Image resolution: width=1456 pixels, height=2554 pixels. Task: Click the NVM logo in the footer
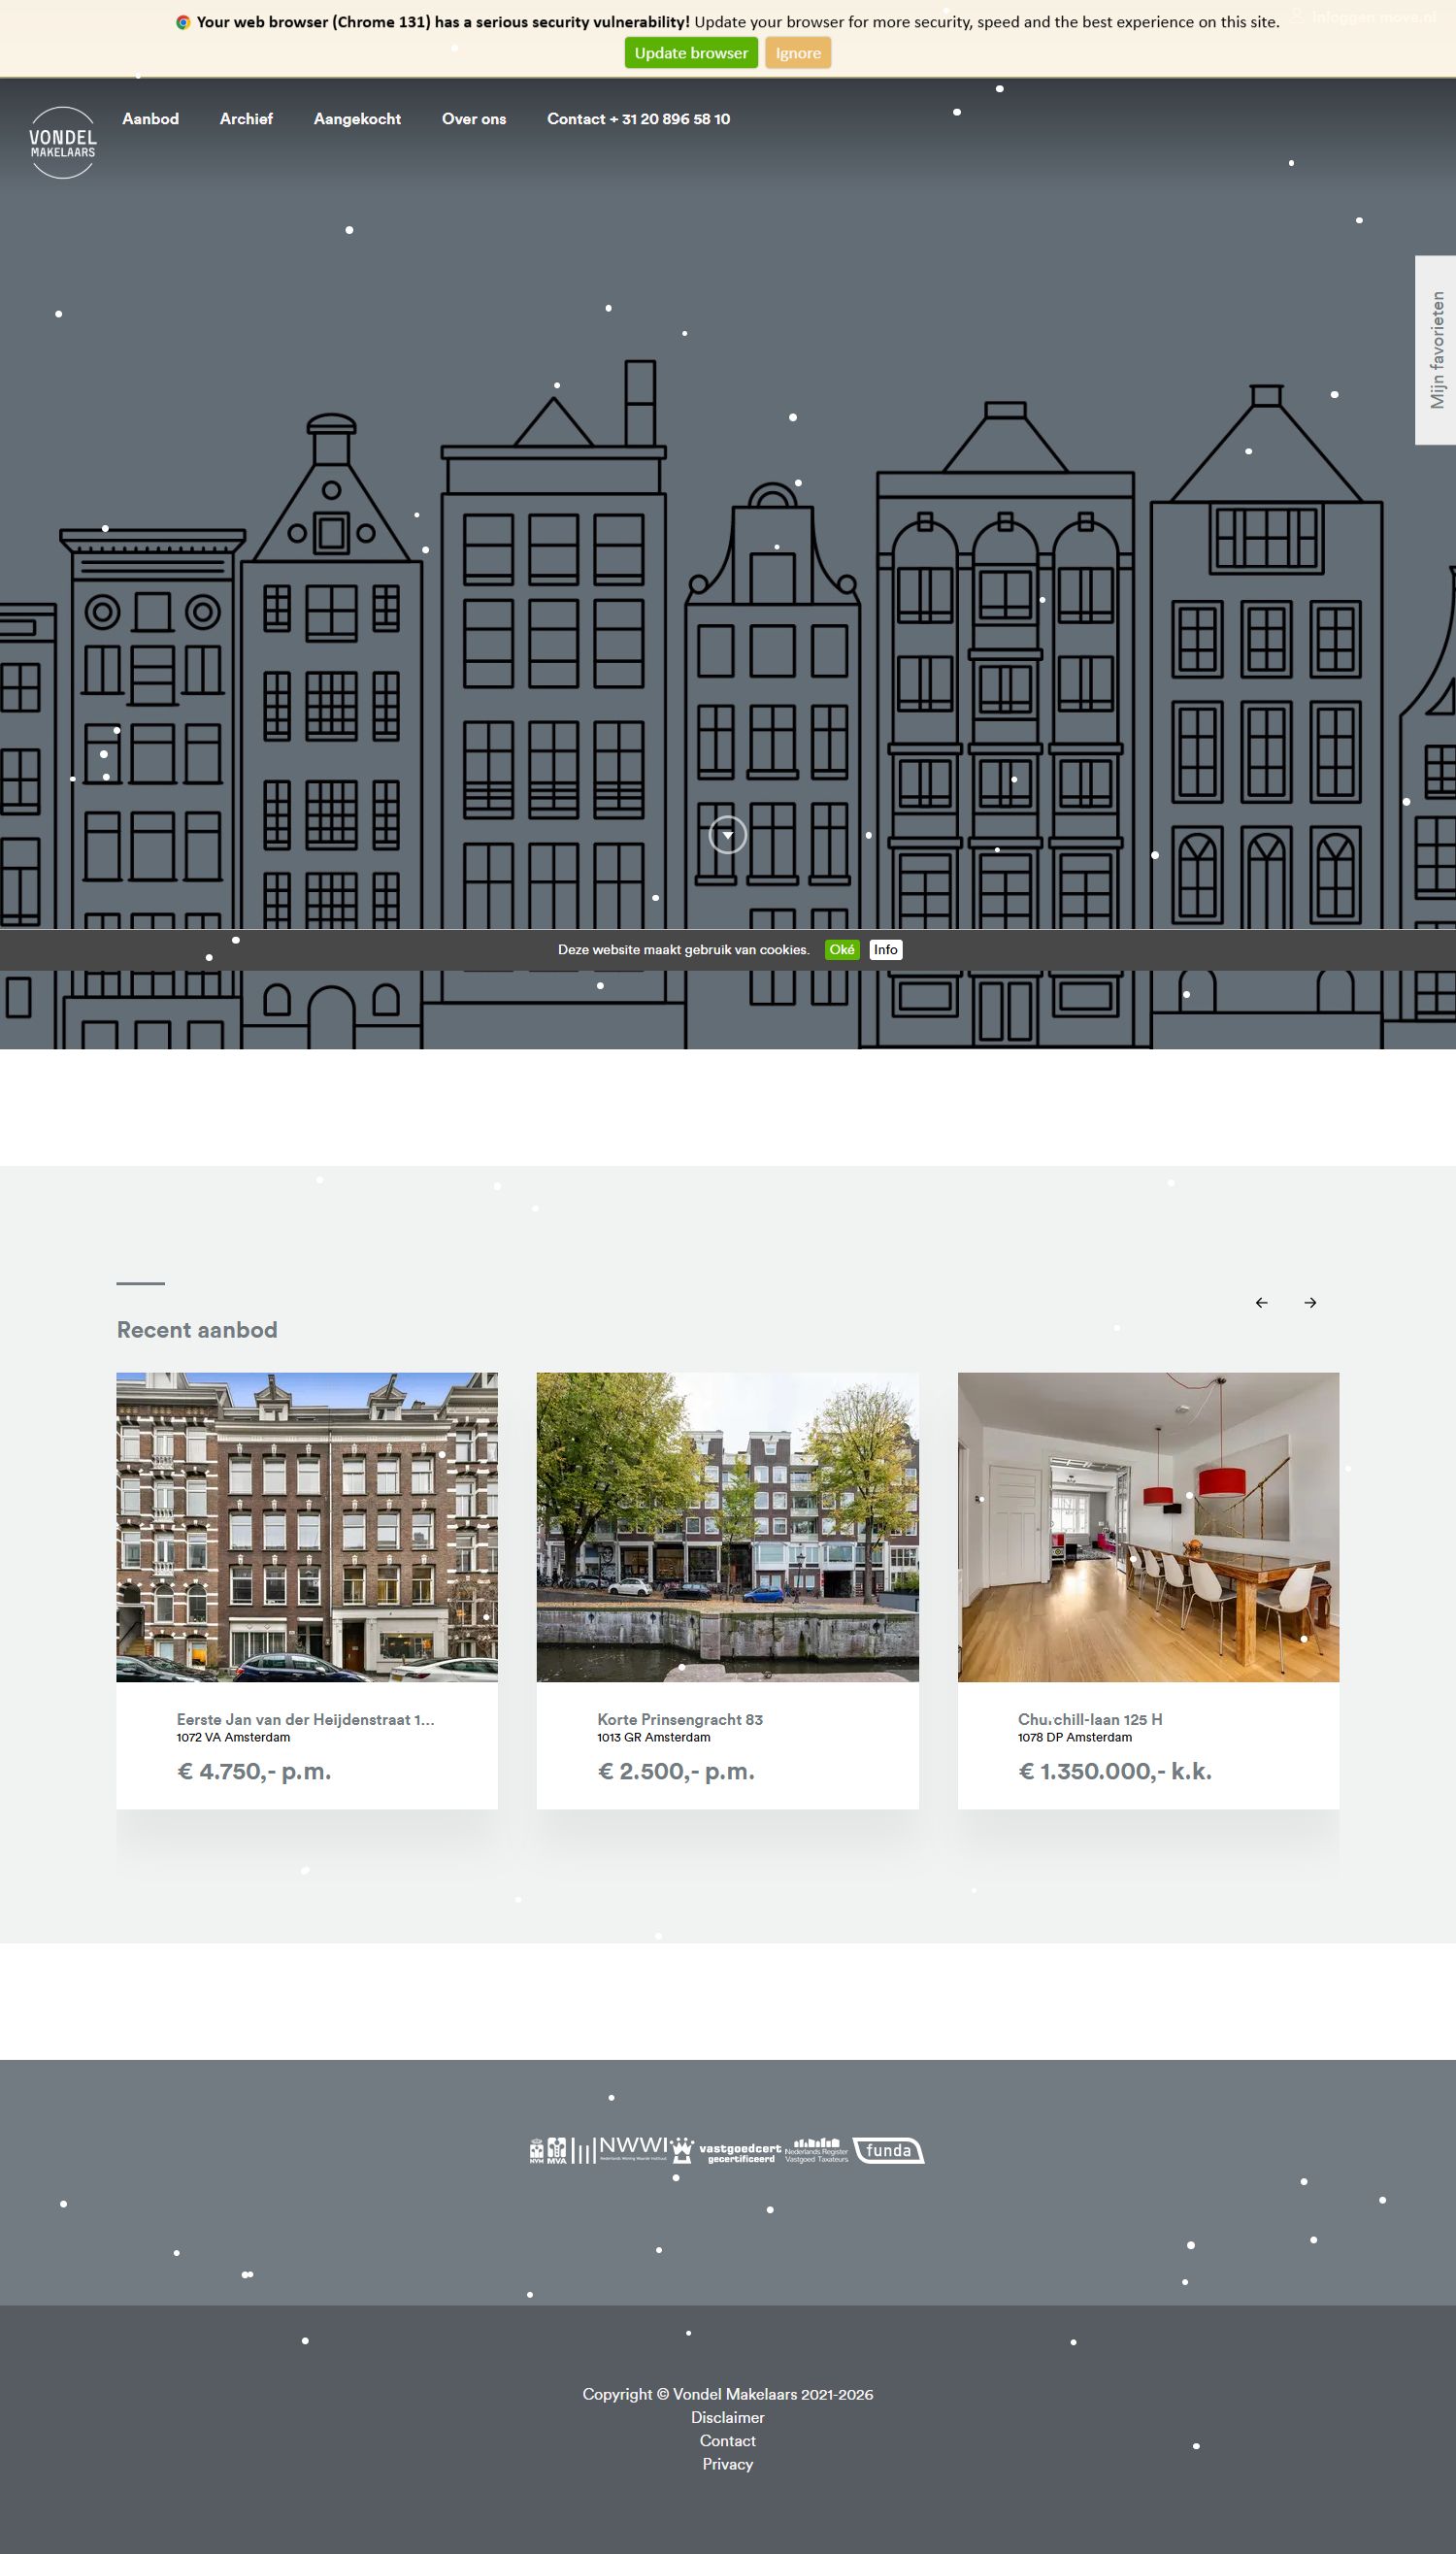537,2151
